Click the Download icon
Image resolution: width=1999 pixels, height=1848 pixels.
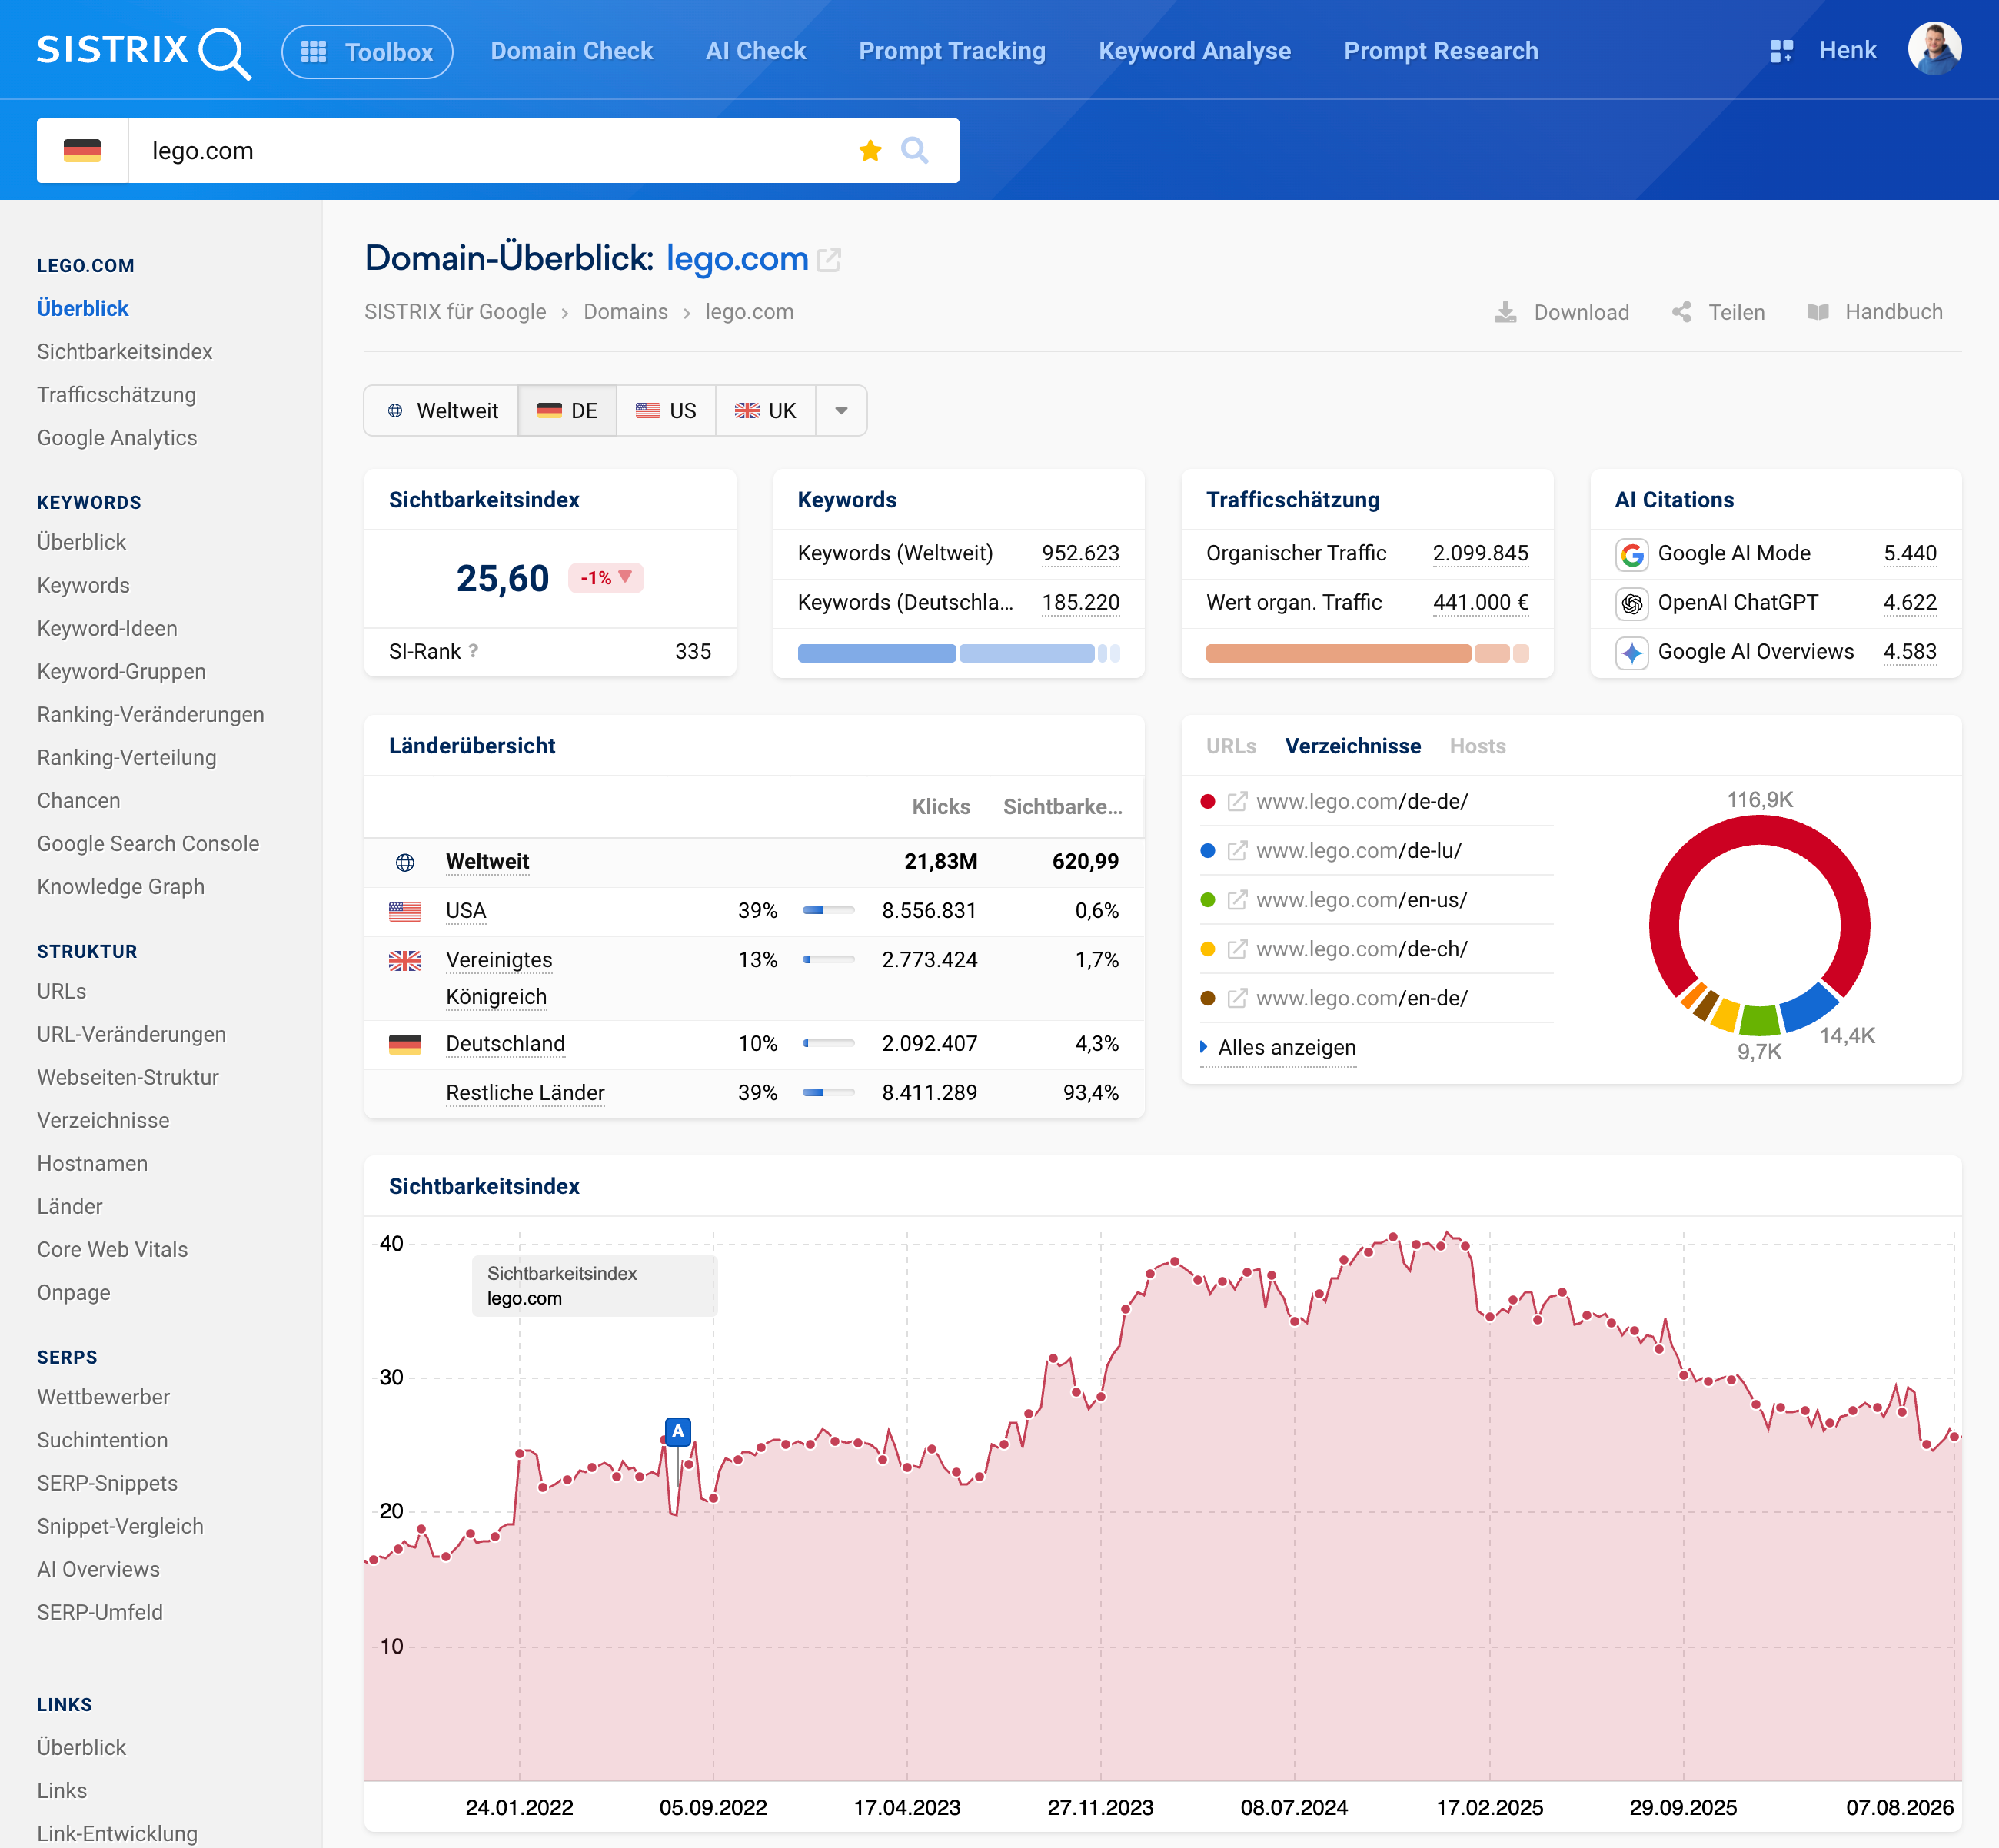click(x=1505, y=312)
